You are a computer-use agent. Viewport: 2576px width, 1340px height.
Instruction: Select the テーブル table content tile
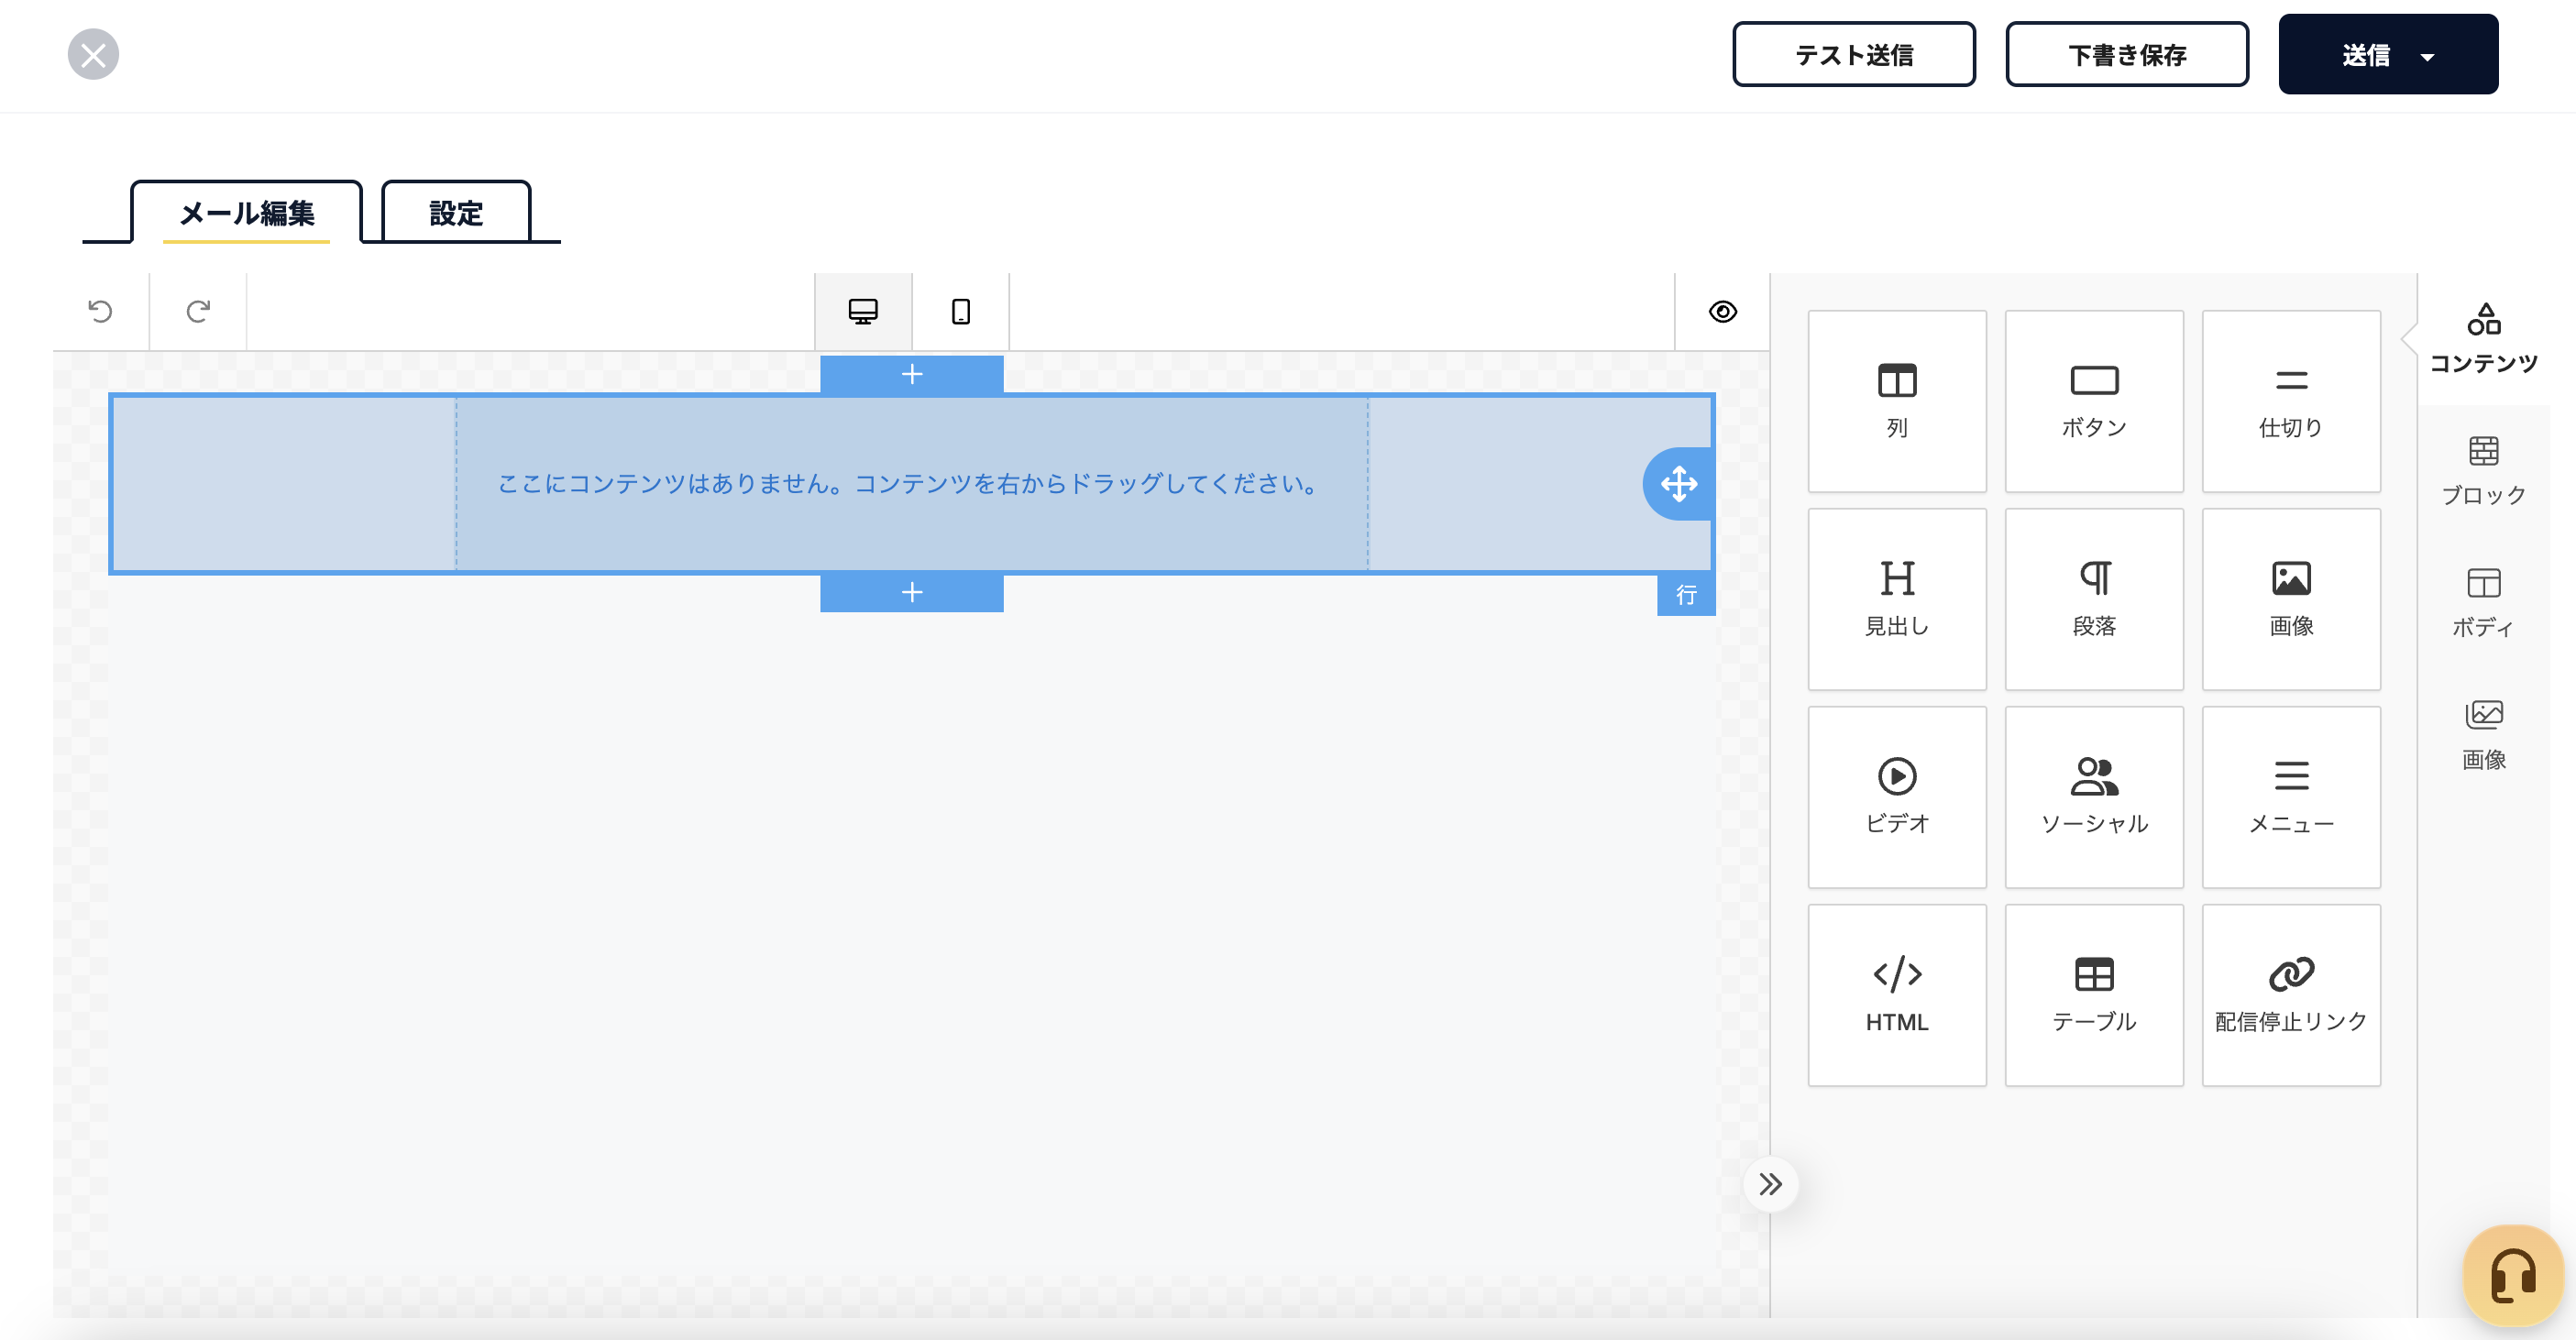tap(2094, 995)
